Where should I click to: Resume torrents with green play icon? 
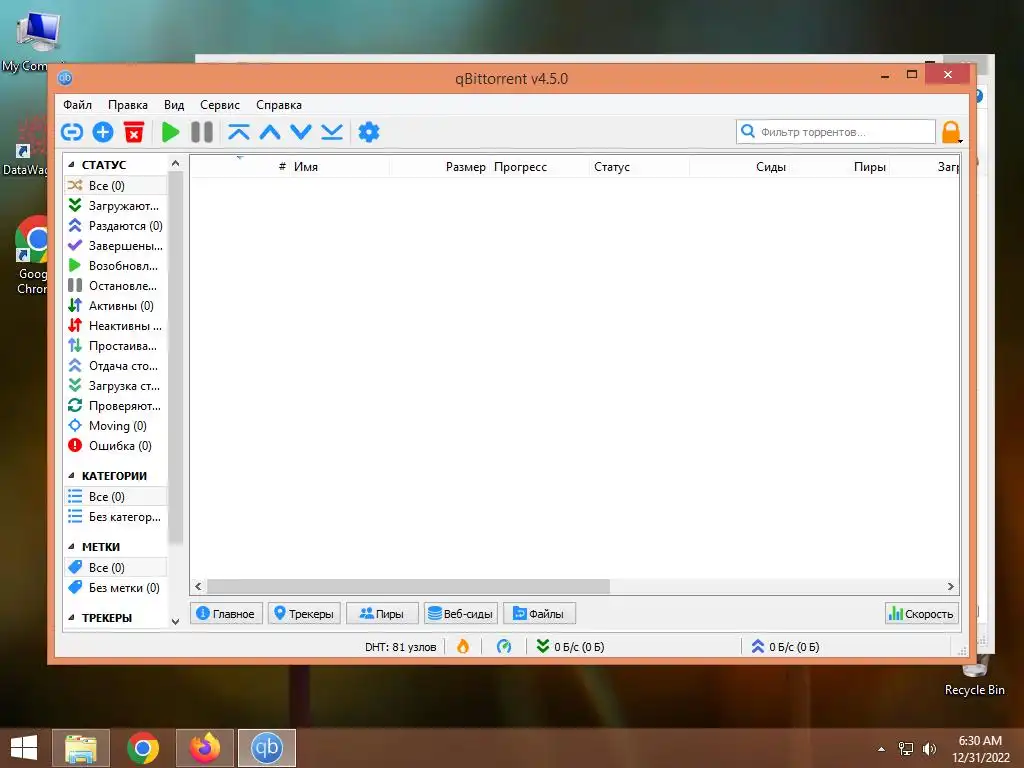(x=170, y=132)
